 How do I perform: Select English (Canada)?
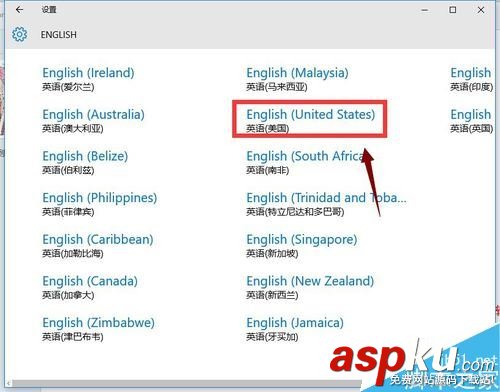pos(90,287)
